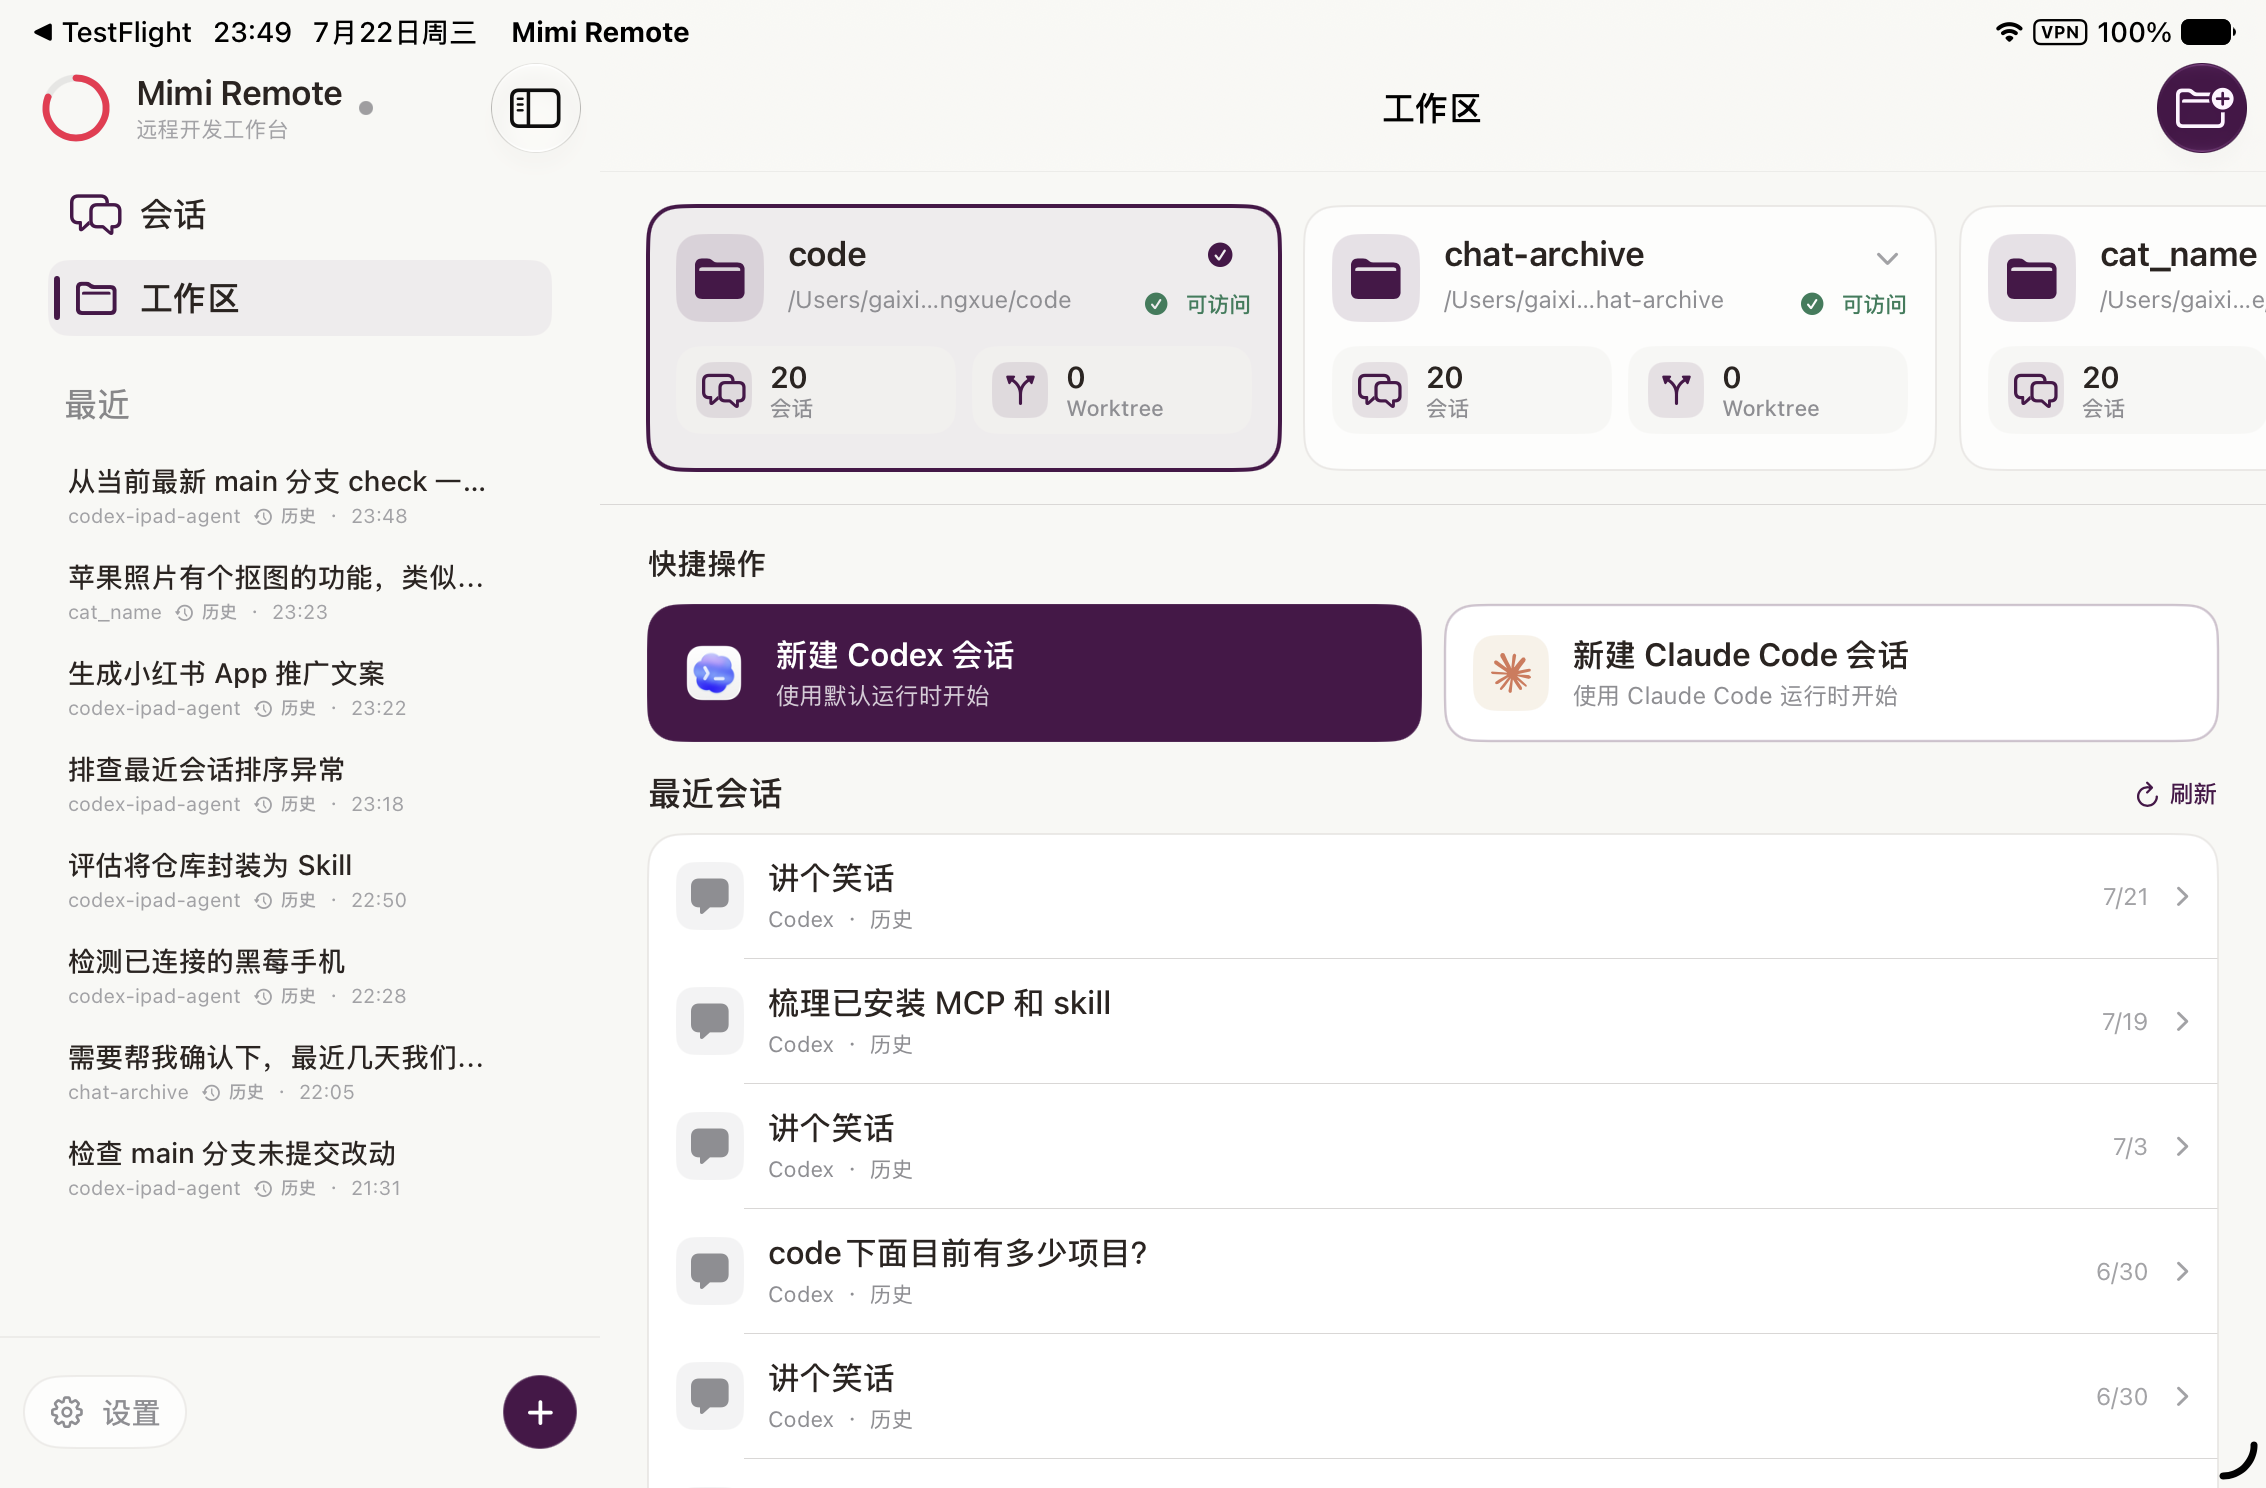Click the chat bubbles icon beside 会话

(x=95, y=214)
